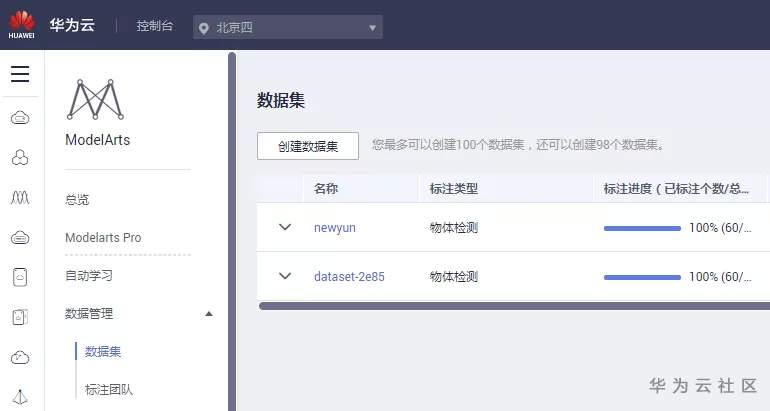Collapse the 数据管理 menu section
Image resolution: width=770 pixels, height=411 pixels.
point(209,313)
